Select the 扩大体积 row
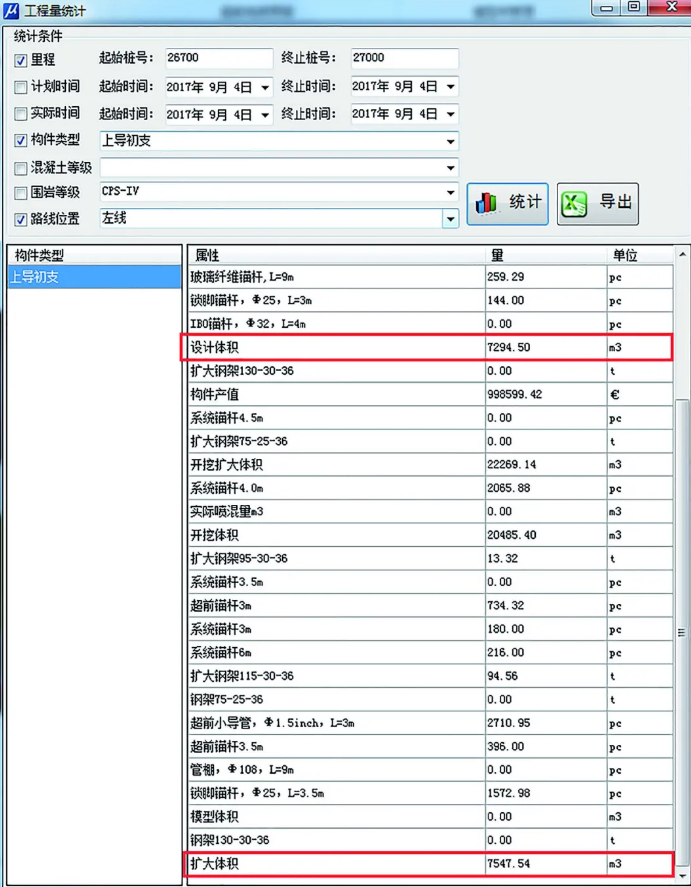 click(x=431, y=864)
